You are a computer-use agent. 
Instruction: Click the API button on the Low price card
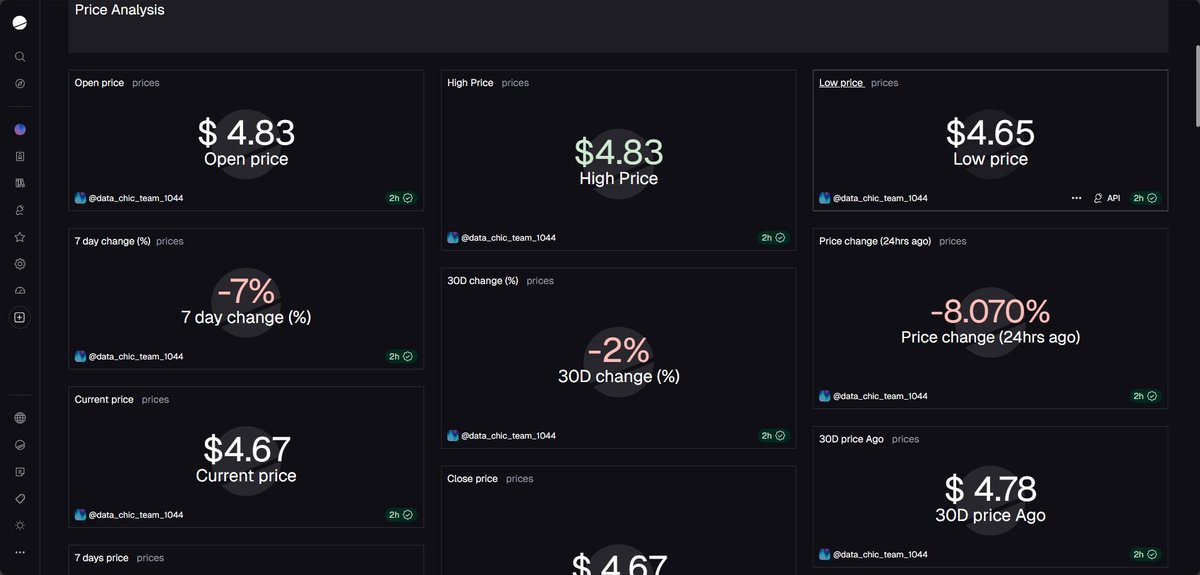(x=1106, y=198)
